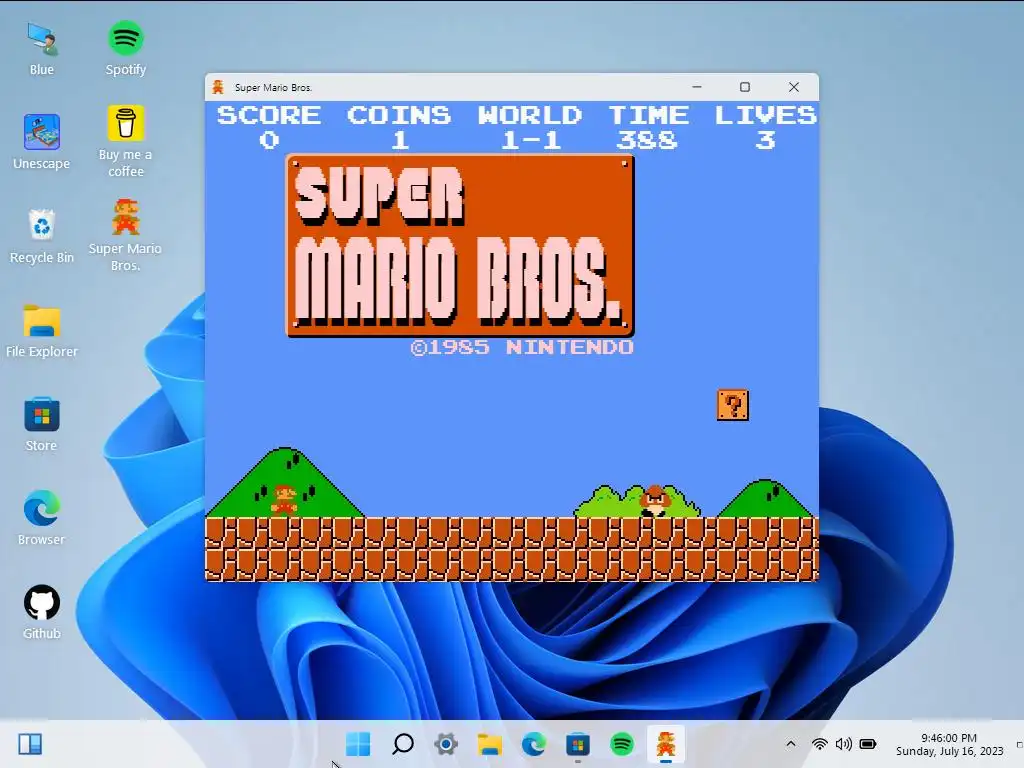Open taskbar Search magnifier
This screenshot has height=768, width=1024.
tap(402, 744)
